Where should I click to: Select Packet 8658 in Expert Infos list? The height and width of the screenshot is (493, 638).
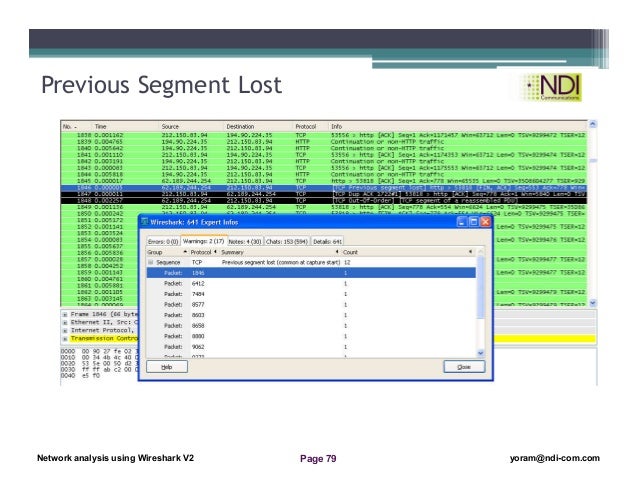311,326
